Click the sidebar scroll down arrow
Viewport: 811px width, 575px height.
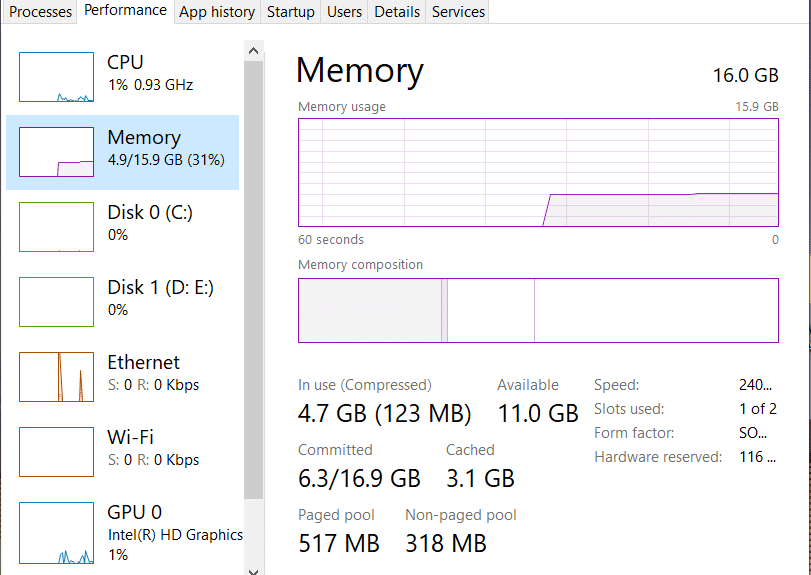253,569
